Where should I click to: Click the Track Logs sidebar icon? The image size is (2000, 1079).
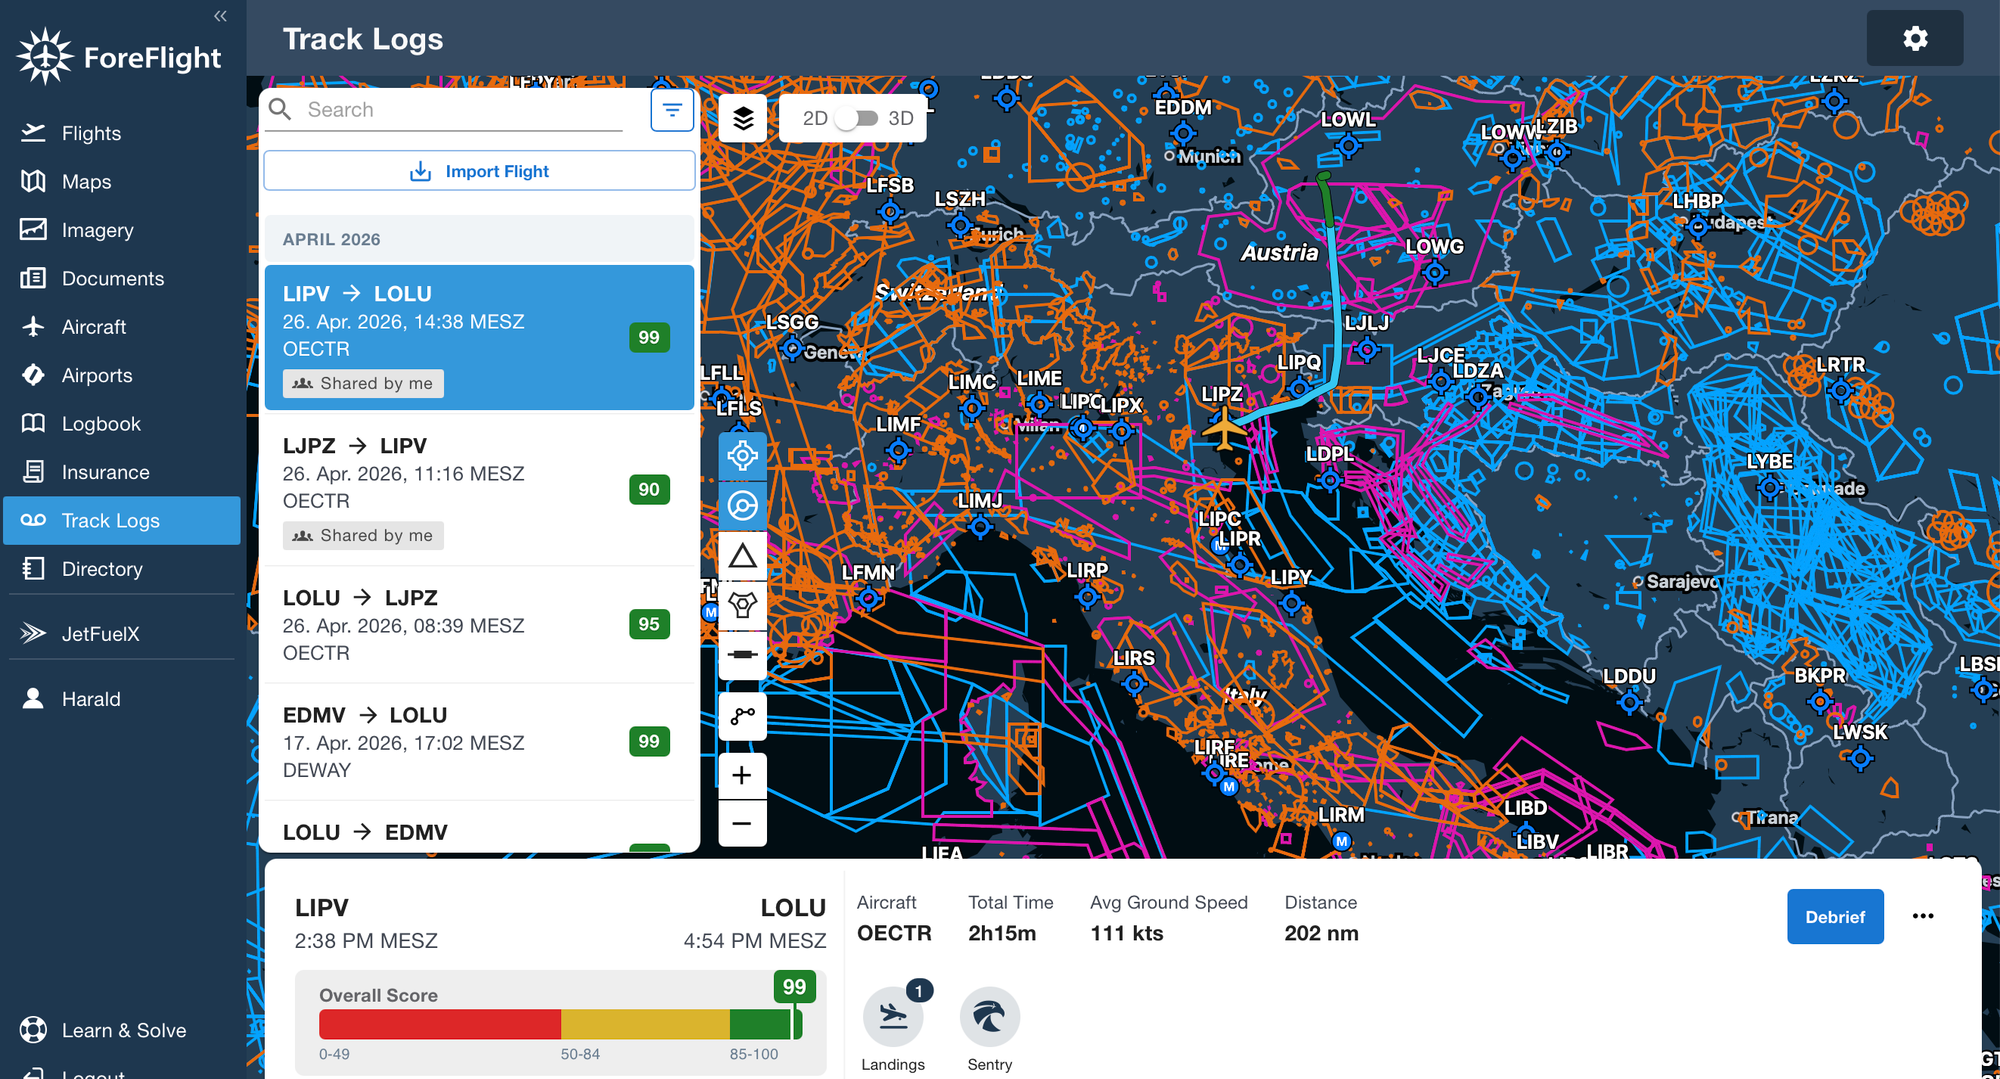[33, 520]
